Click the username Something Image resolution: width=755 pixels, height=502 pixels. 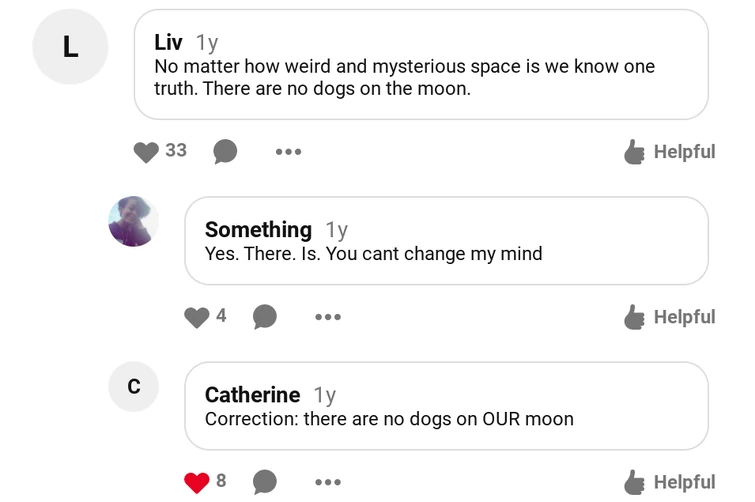pos(258,230)
